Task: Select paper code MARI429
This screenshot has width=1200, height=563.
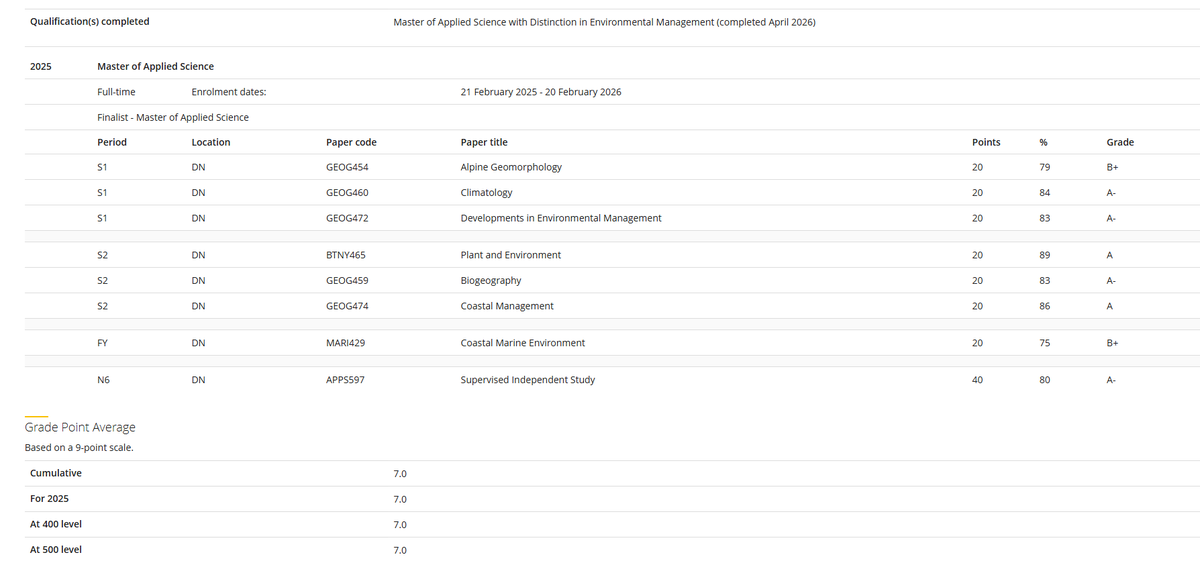Action: click(x=346, y=343)
